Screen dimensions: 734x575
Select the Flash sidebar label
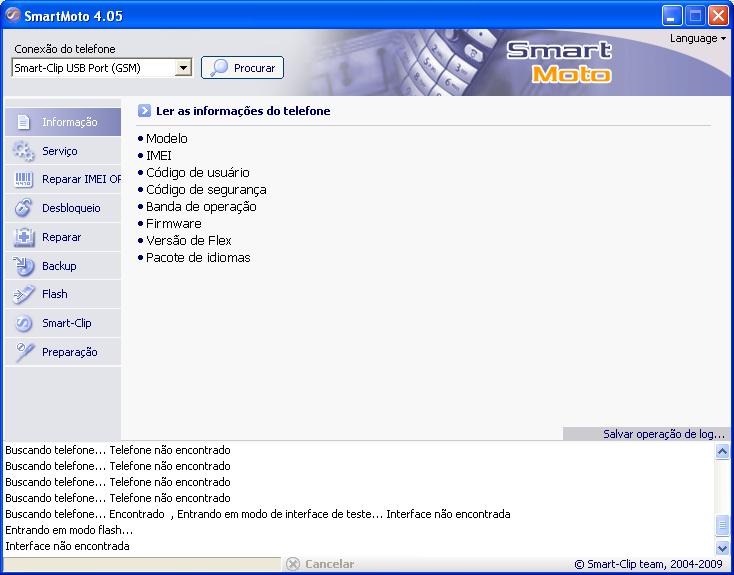point(55,295)
